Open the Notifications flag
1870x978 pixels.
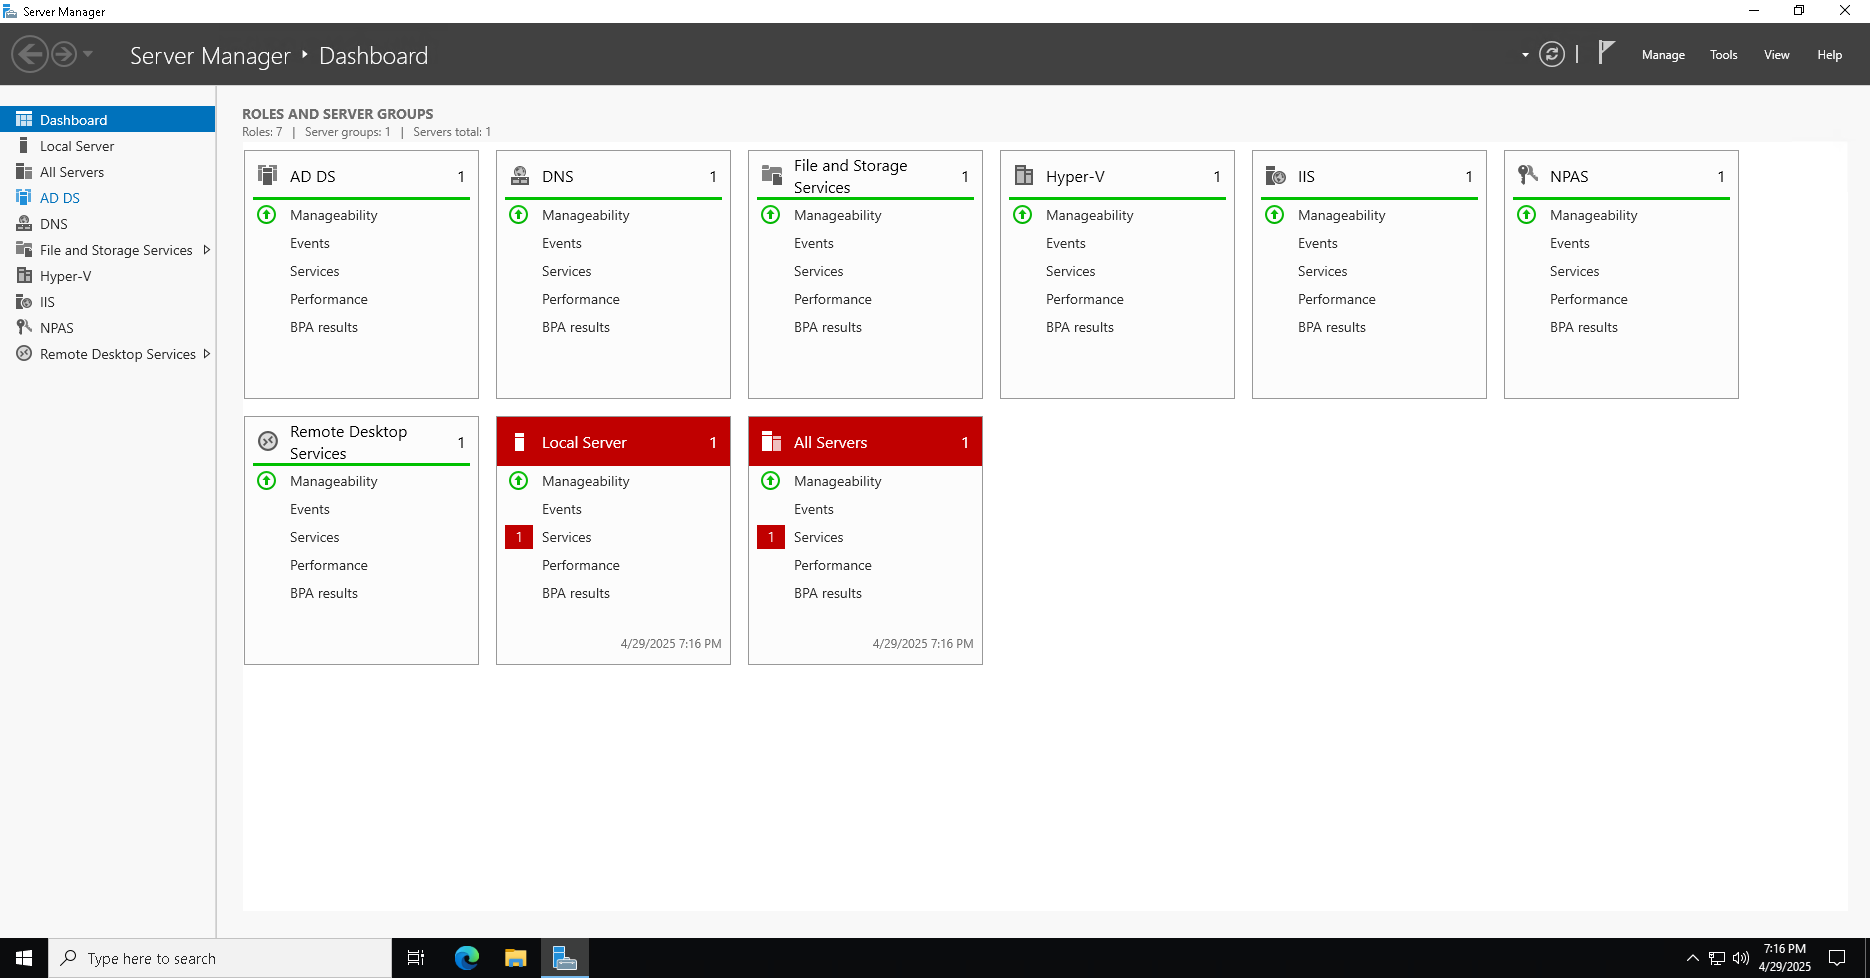click(1606, 52)
